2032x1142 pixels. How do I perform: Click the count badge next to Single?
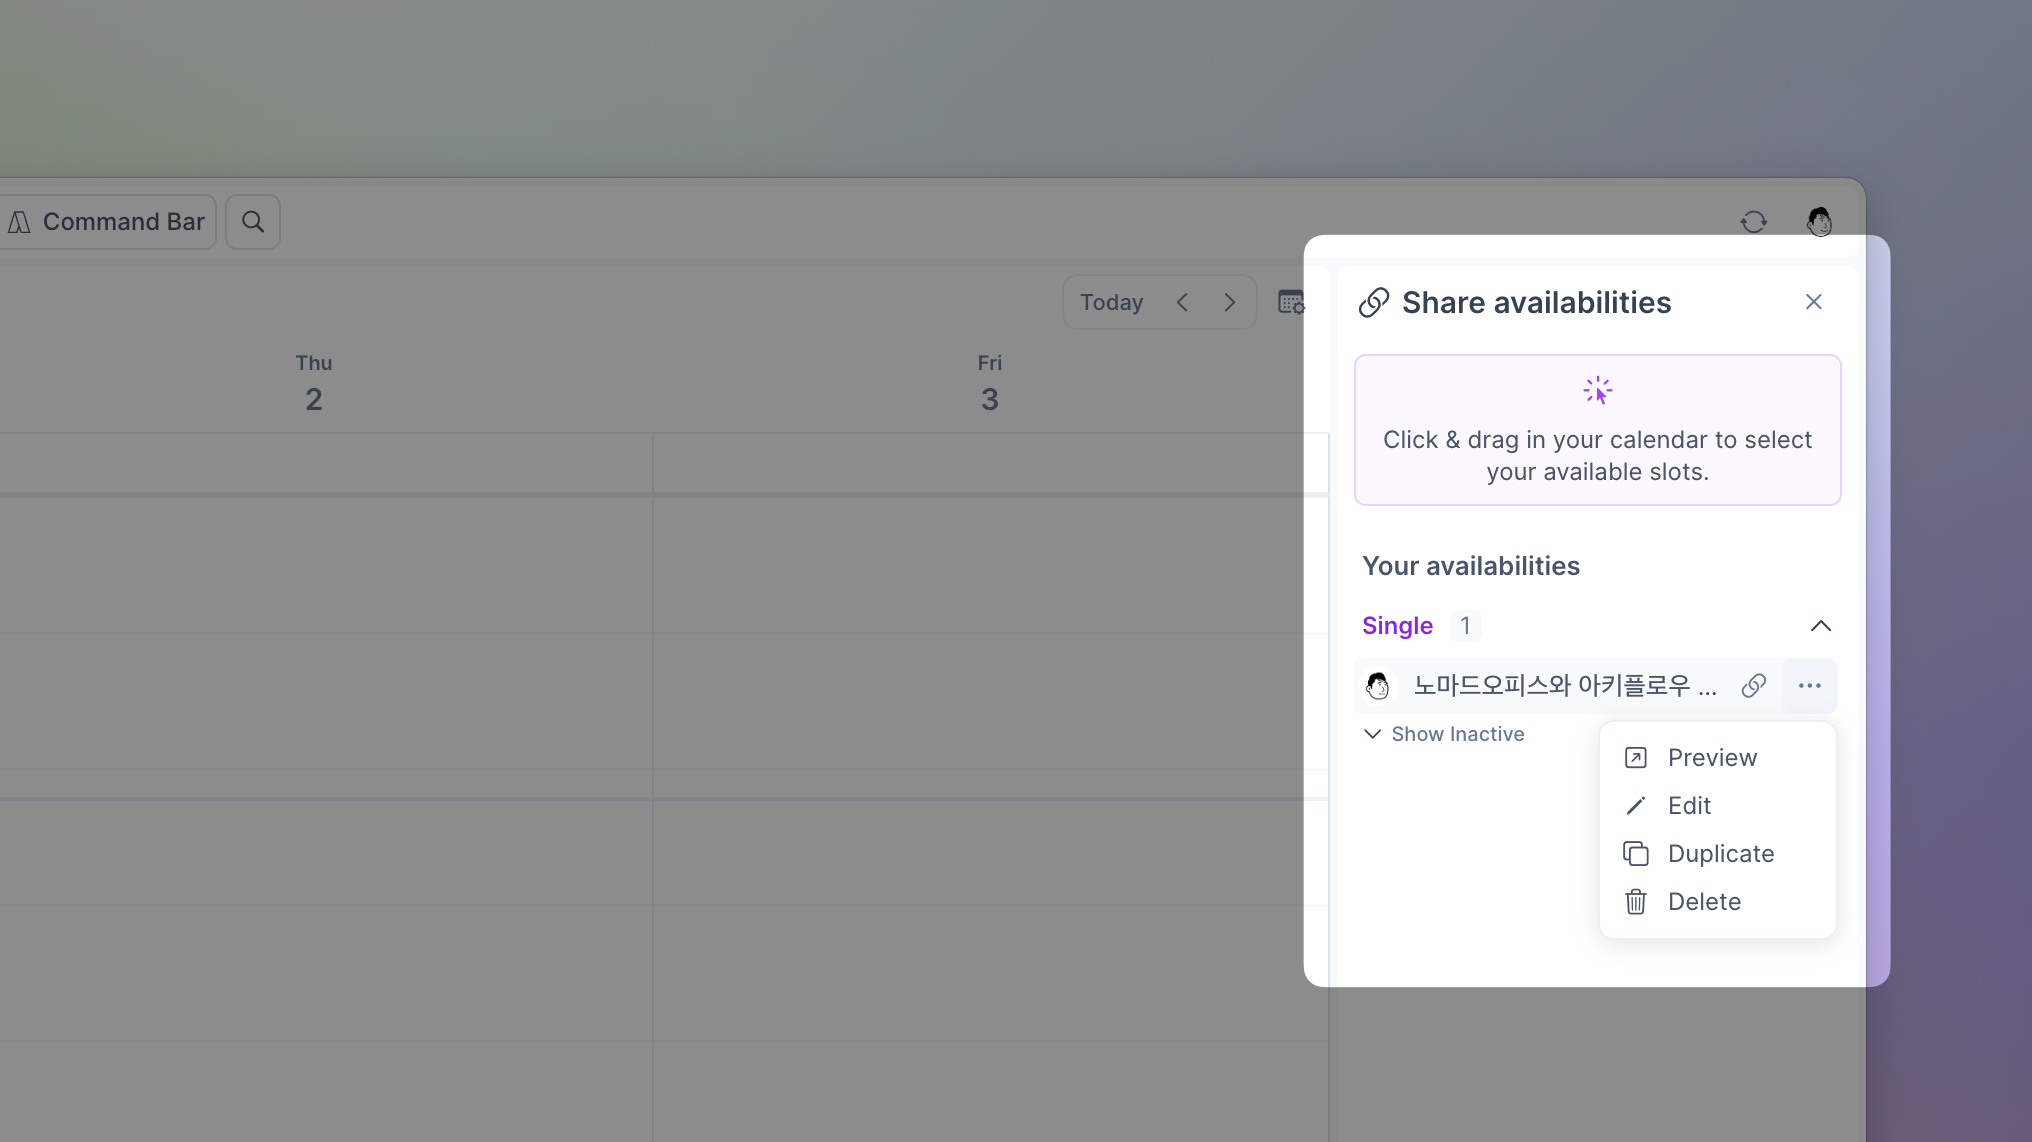click(1465, 626)
